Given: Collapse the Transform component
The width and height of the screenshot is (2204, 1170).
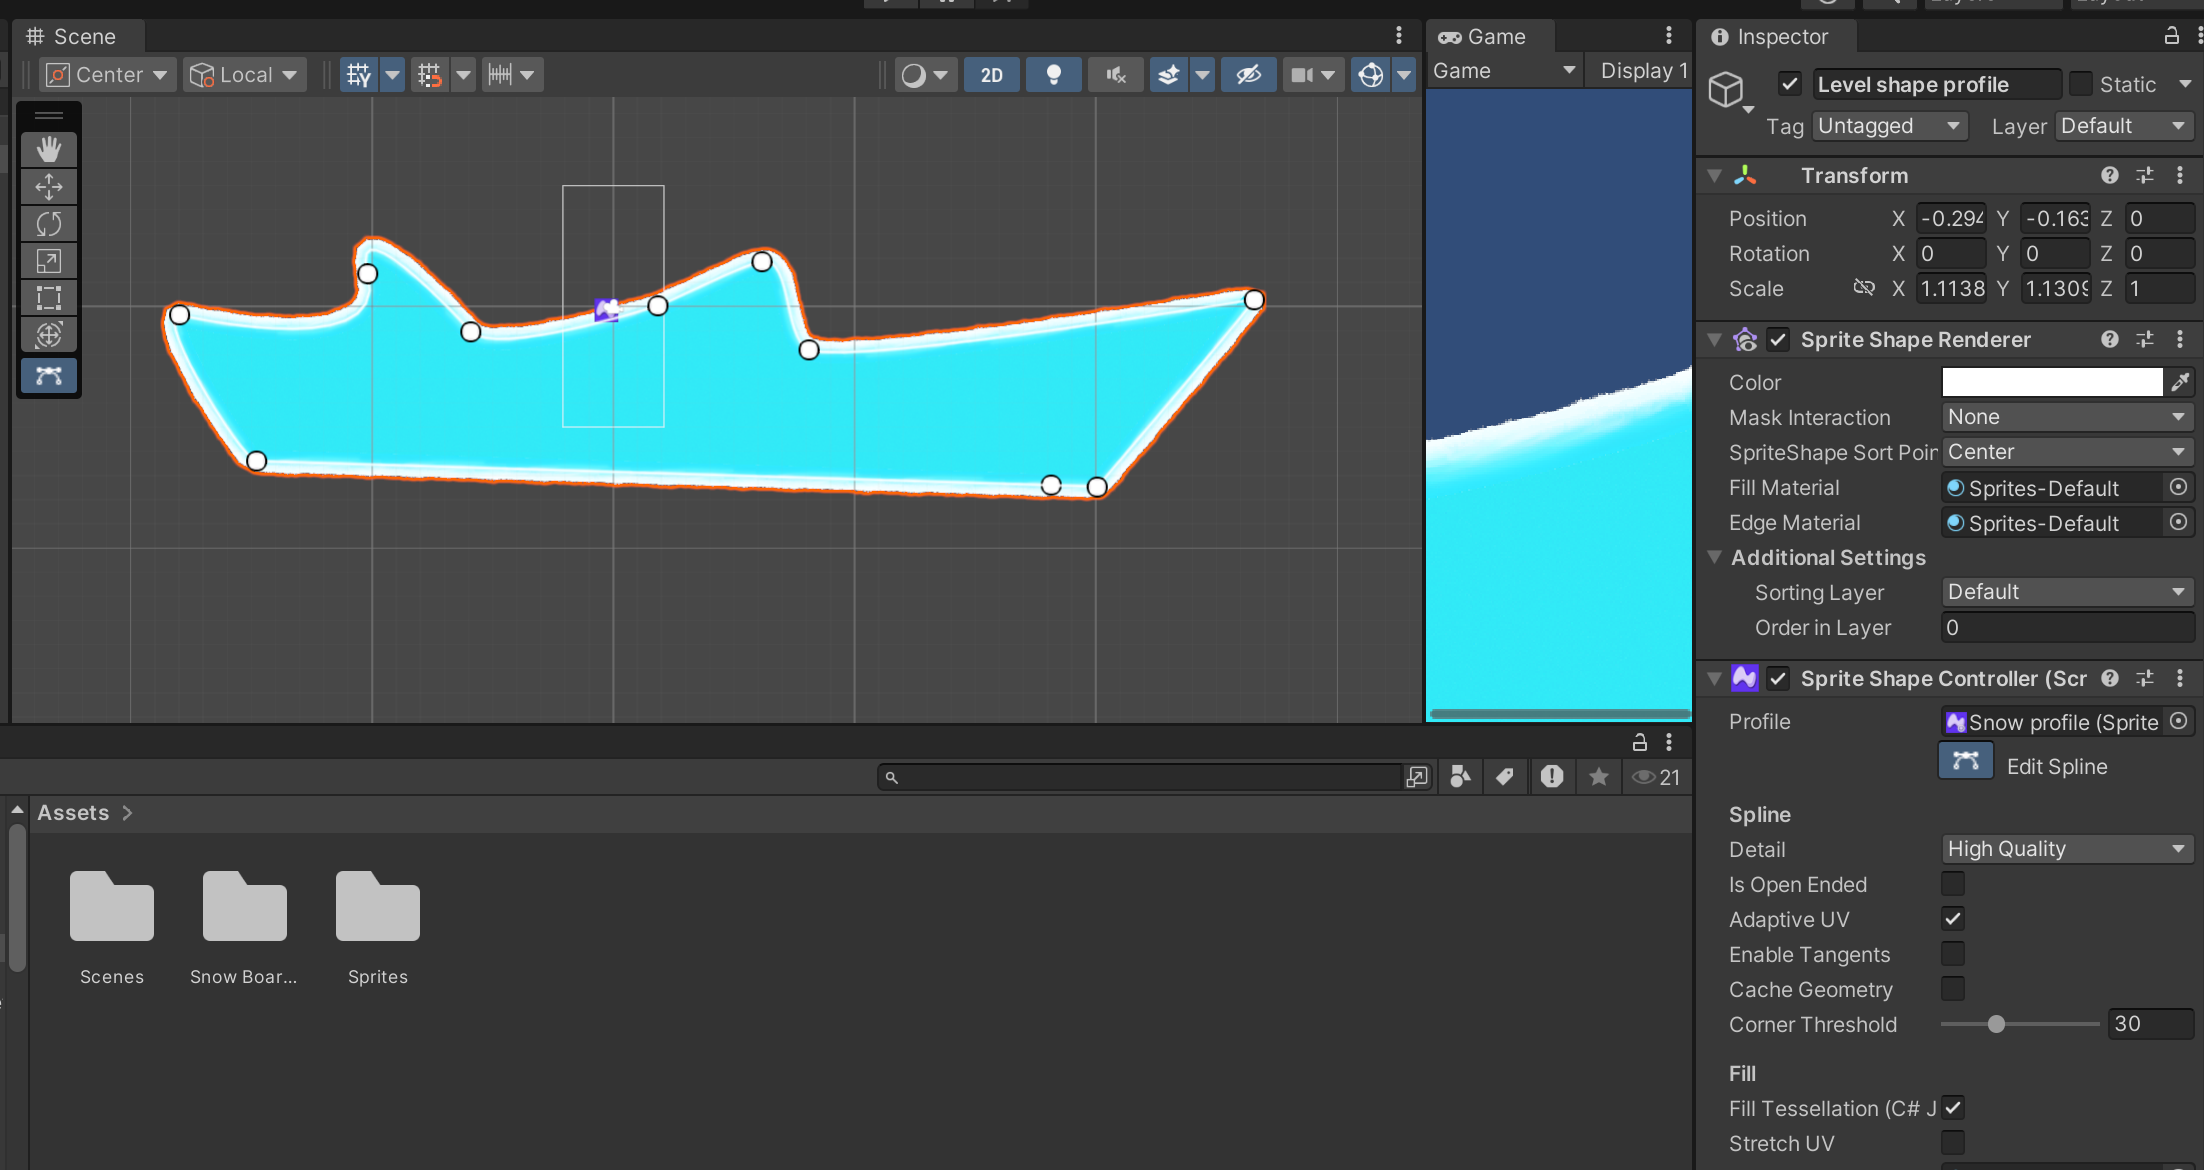Looking at the screenshot, I should tap(1715, 176).
